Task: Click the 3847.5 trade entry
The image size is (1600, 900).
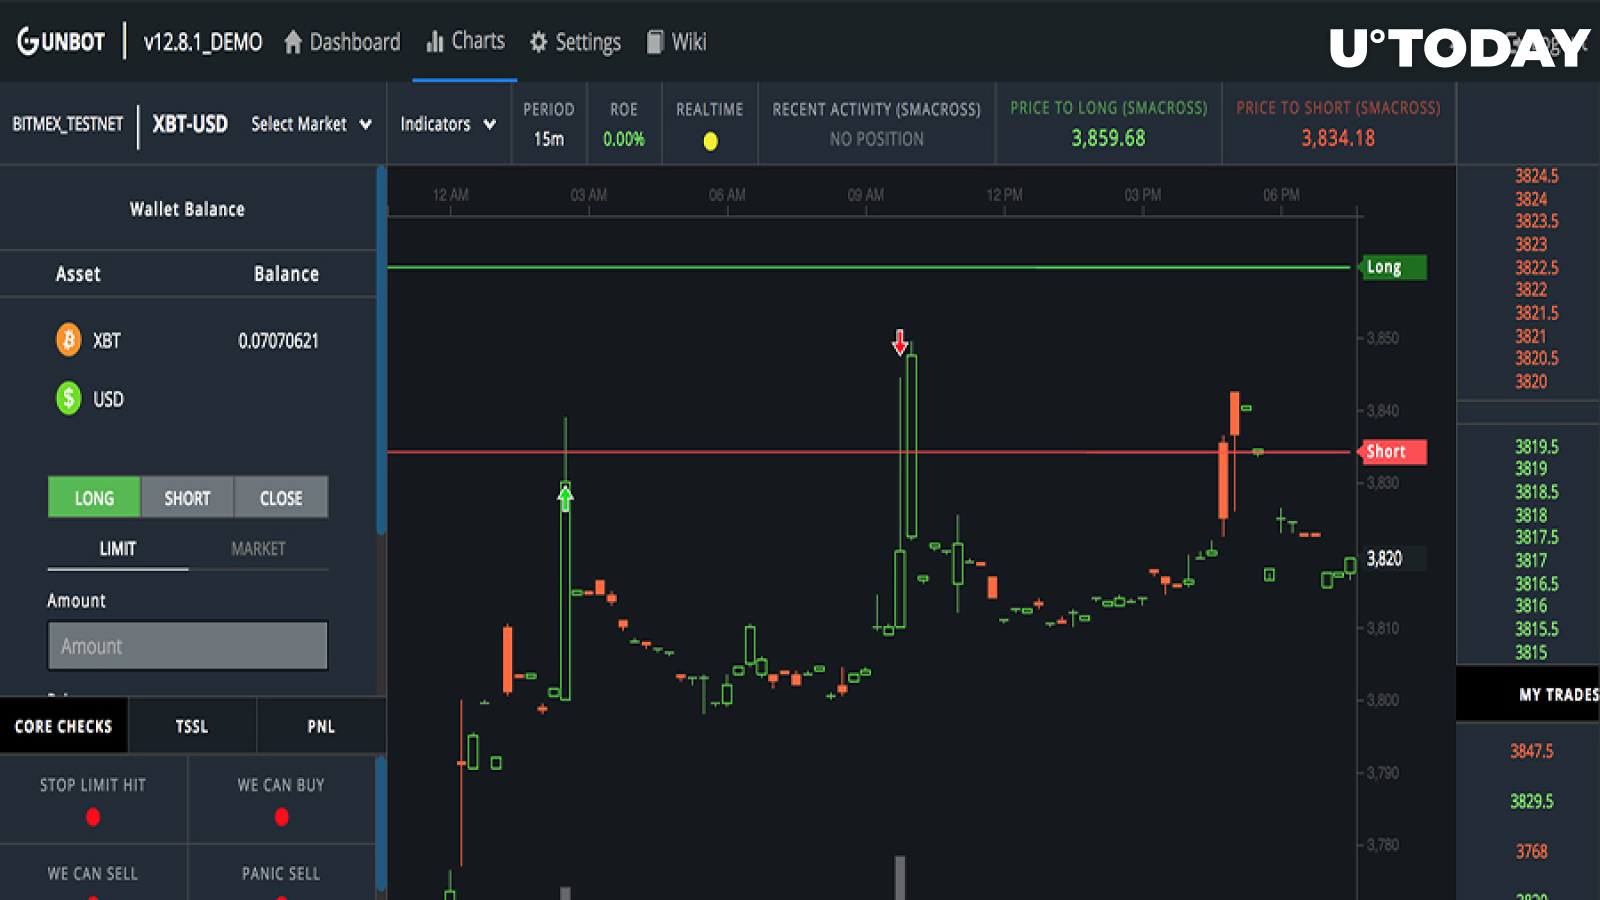Action: pyautogui.click(x=1532, y=751)
